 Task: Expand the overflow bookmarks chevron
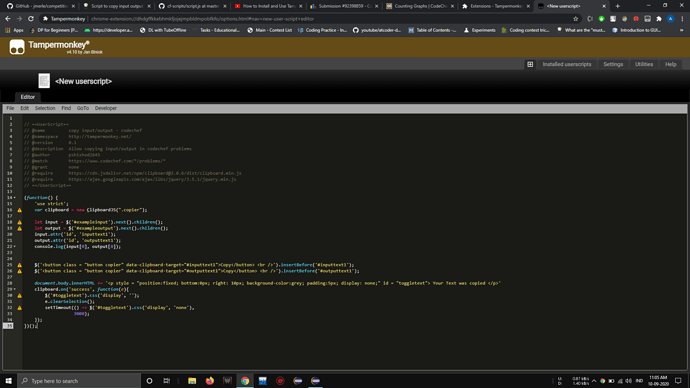click(682, 30)
